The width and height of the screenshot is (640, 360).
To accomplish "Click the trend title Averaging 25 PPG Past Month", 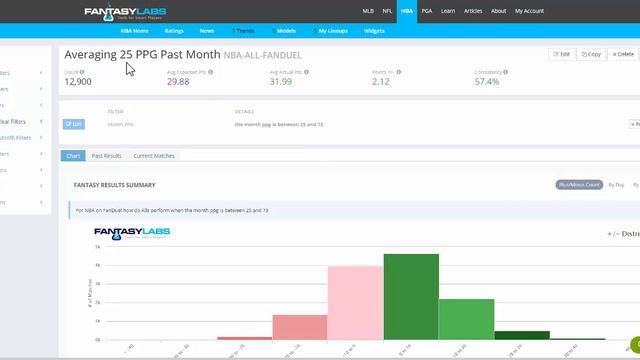I will 142,54.
